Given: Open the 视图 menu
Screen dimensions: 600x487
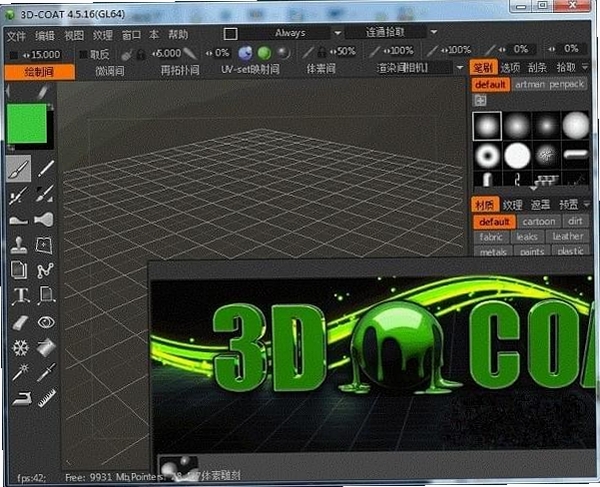Looking at the screenshot, I should click(74, 36).
